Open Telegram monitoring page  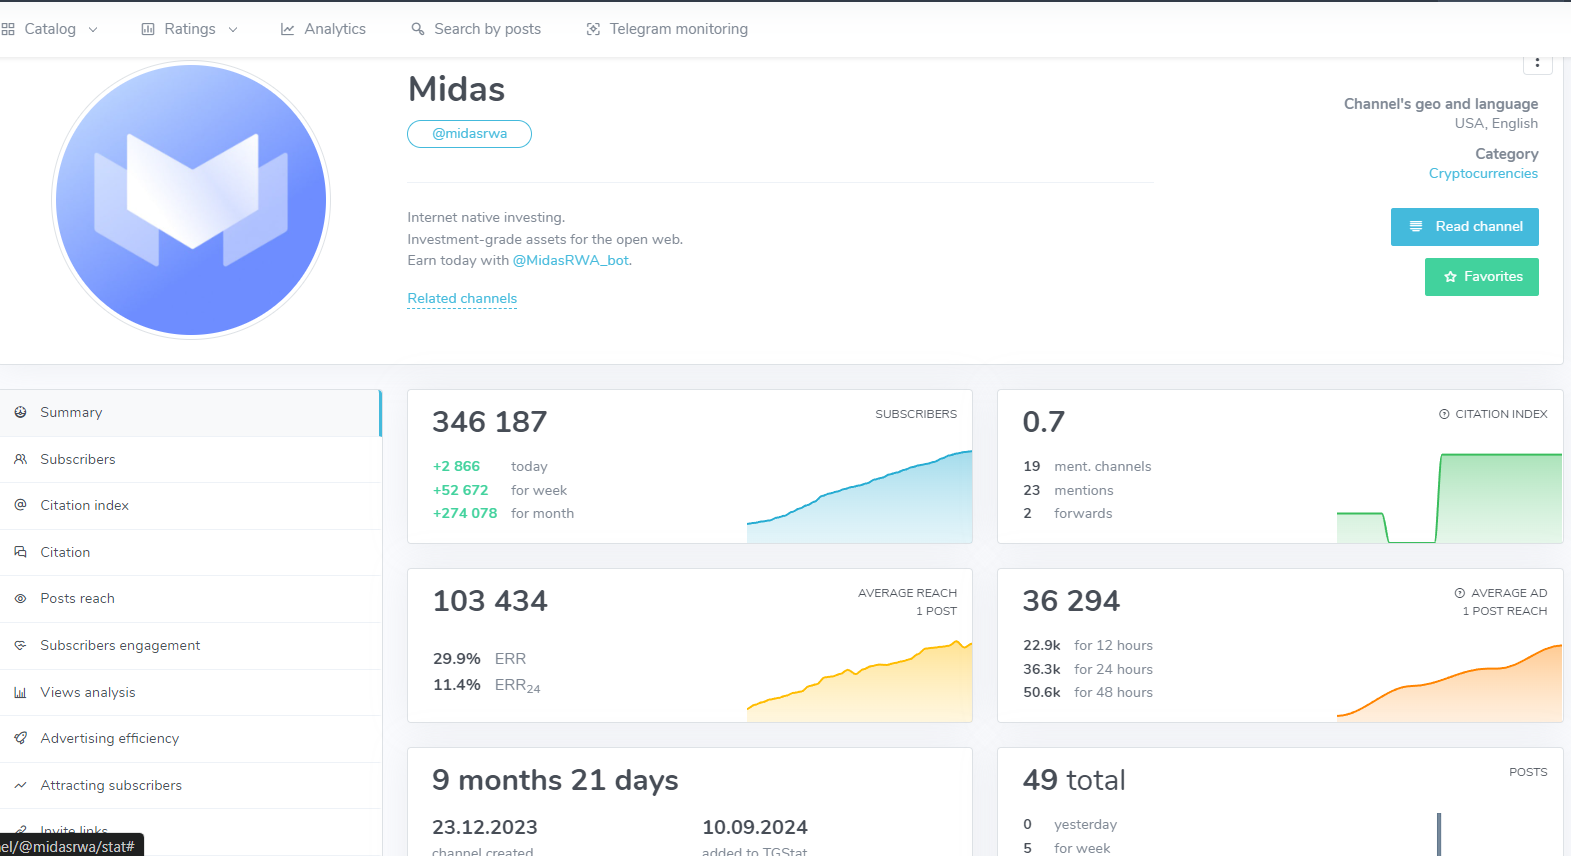pos(667,29)
